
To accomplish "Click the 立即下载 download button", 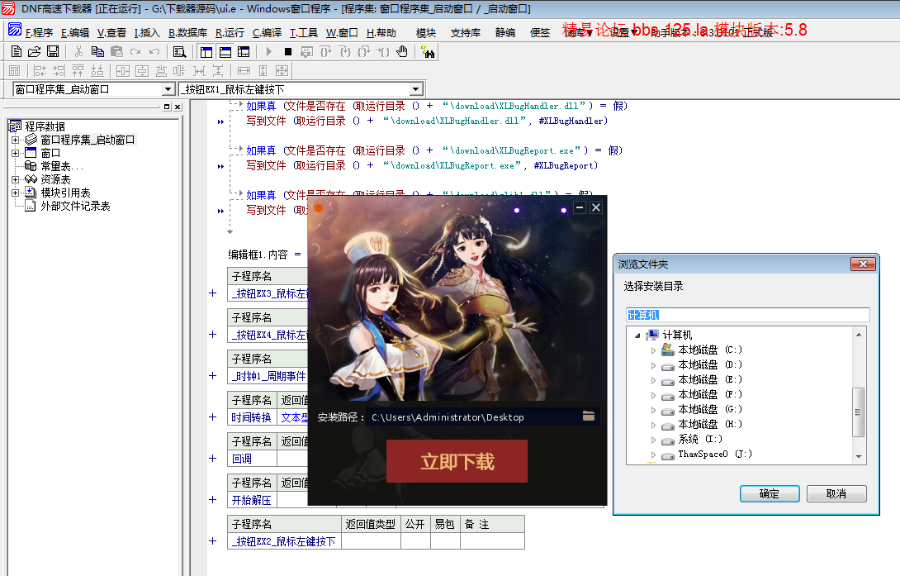I will (457, 461).
